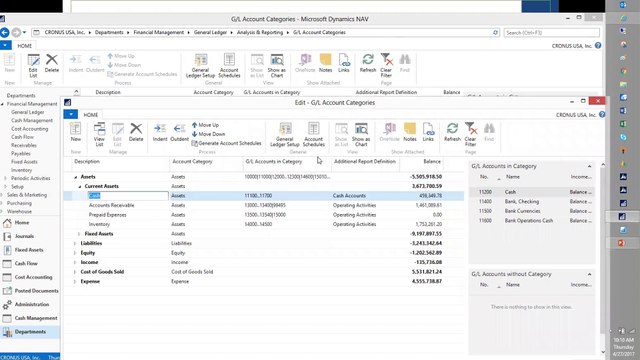Select Bank, Checking in factbox
The height and width of the screenshot is (360, 640).
(x=531, y=202)
